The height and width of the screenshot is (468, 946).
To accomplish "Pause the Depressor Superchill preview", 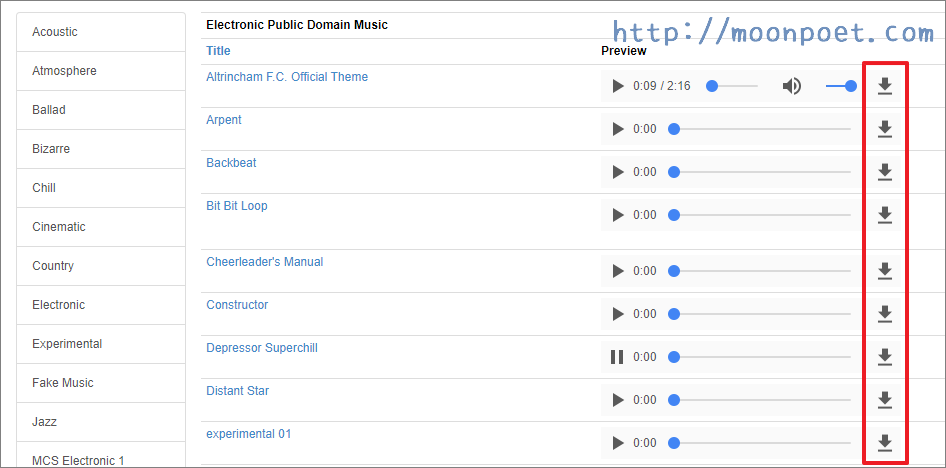I will 617,357.
